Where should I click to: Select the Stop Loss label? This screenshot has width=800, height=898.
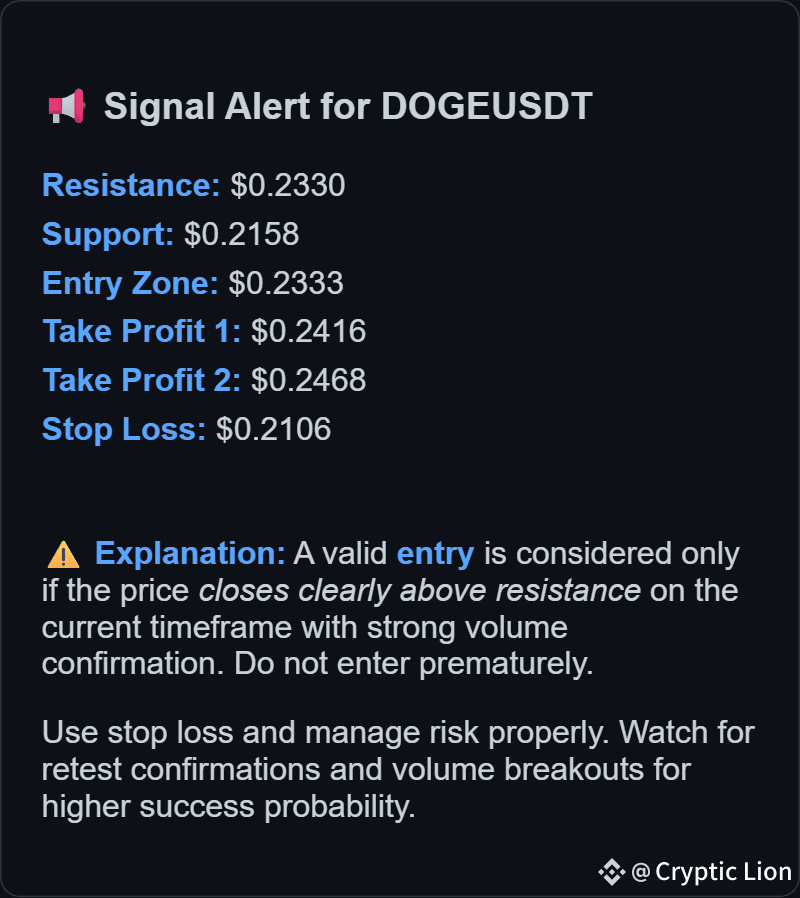[x=124, y=429]
